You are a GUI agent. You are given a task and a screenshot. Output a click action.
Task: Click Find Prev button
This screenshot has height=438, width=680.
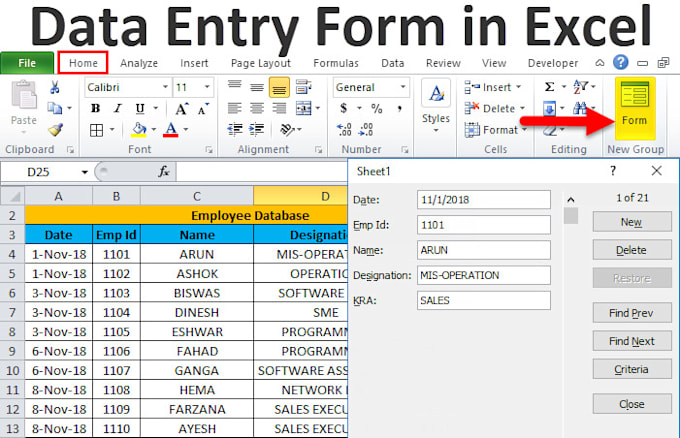632,313
